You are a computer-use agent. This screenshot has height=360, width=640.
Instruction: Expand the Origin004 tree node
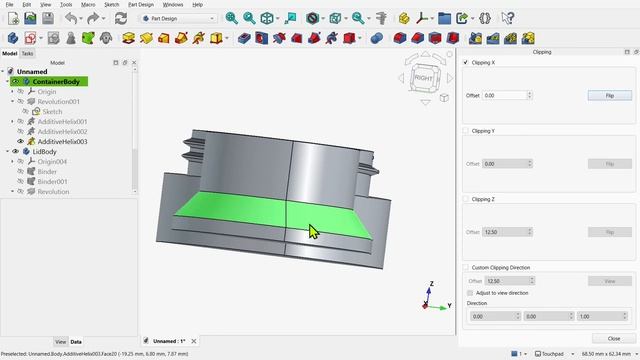pyautogui.click(x=12, y=162)
